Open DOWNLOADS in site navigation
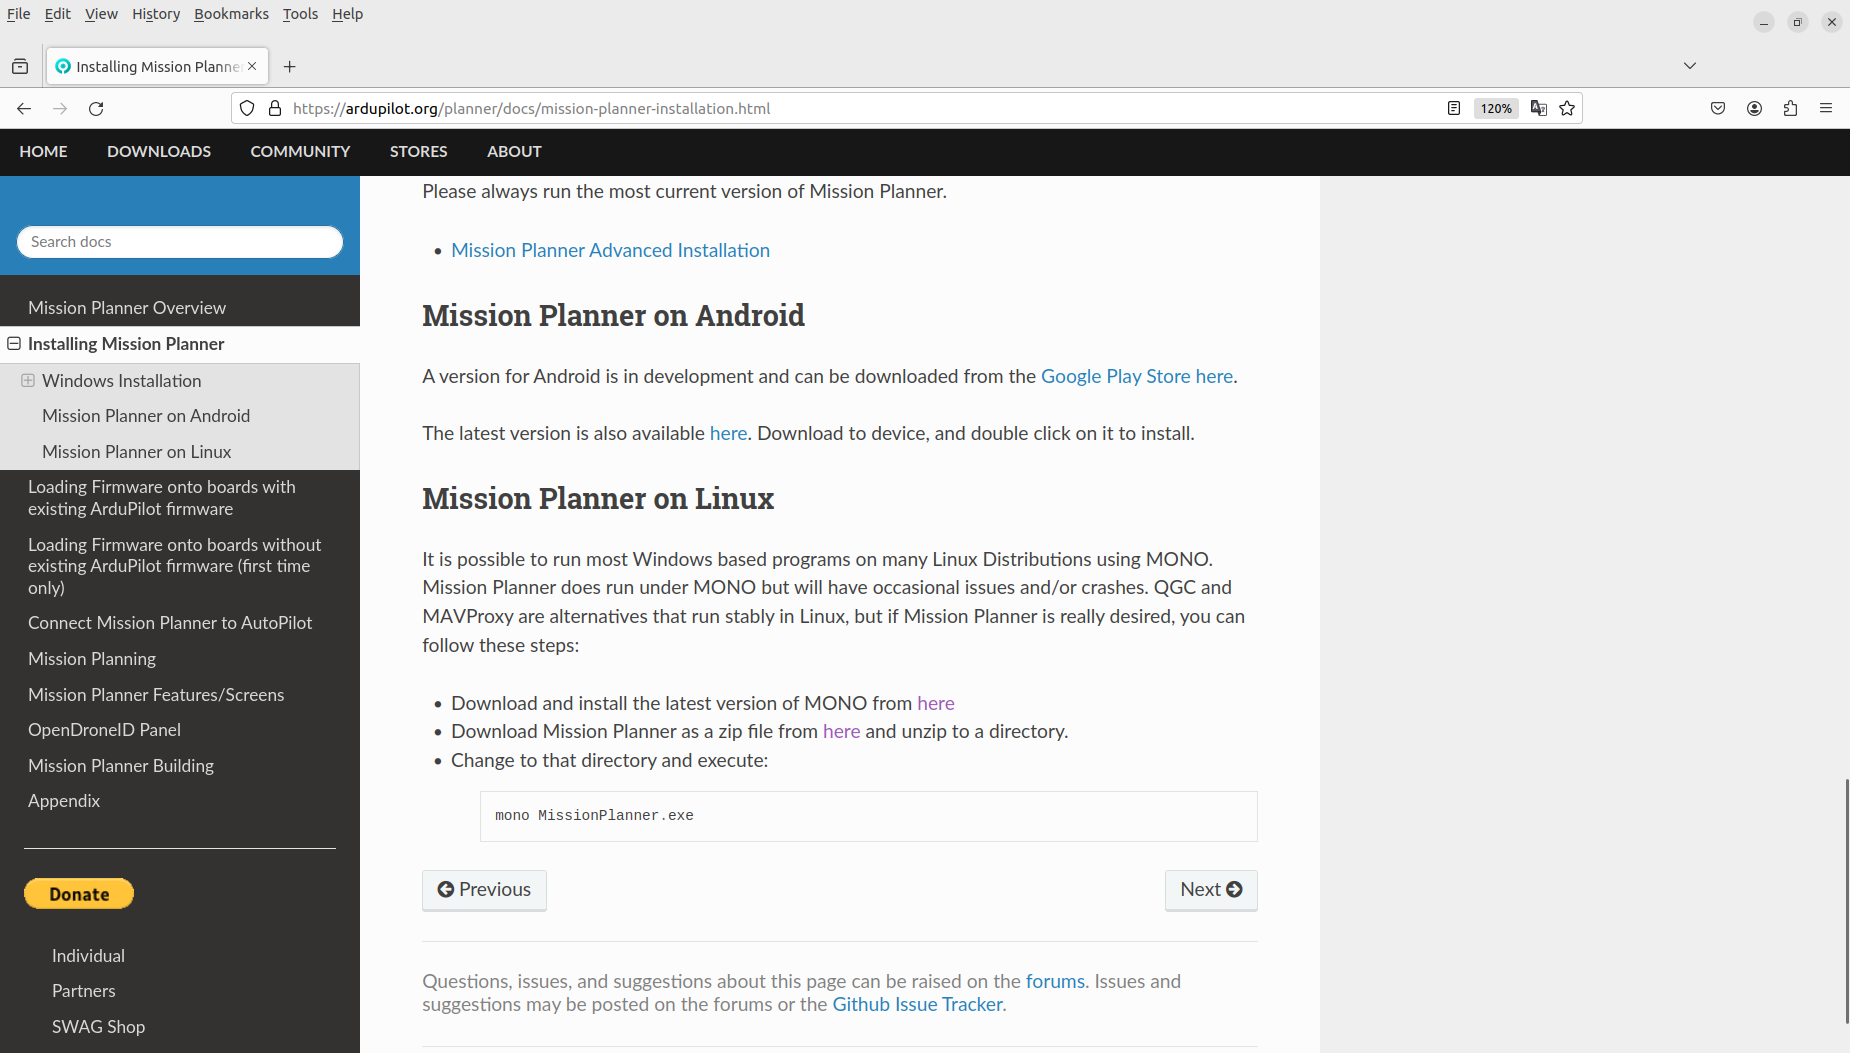 click(x=159, y=152)
